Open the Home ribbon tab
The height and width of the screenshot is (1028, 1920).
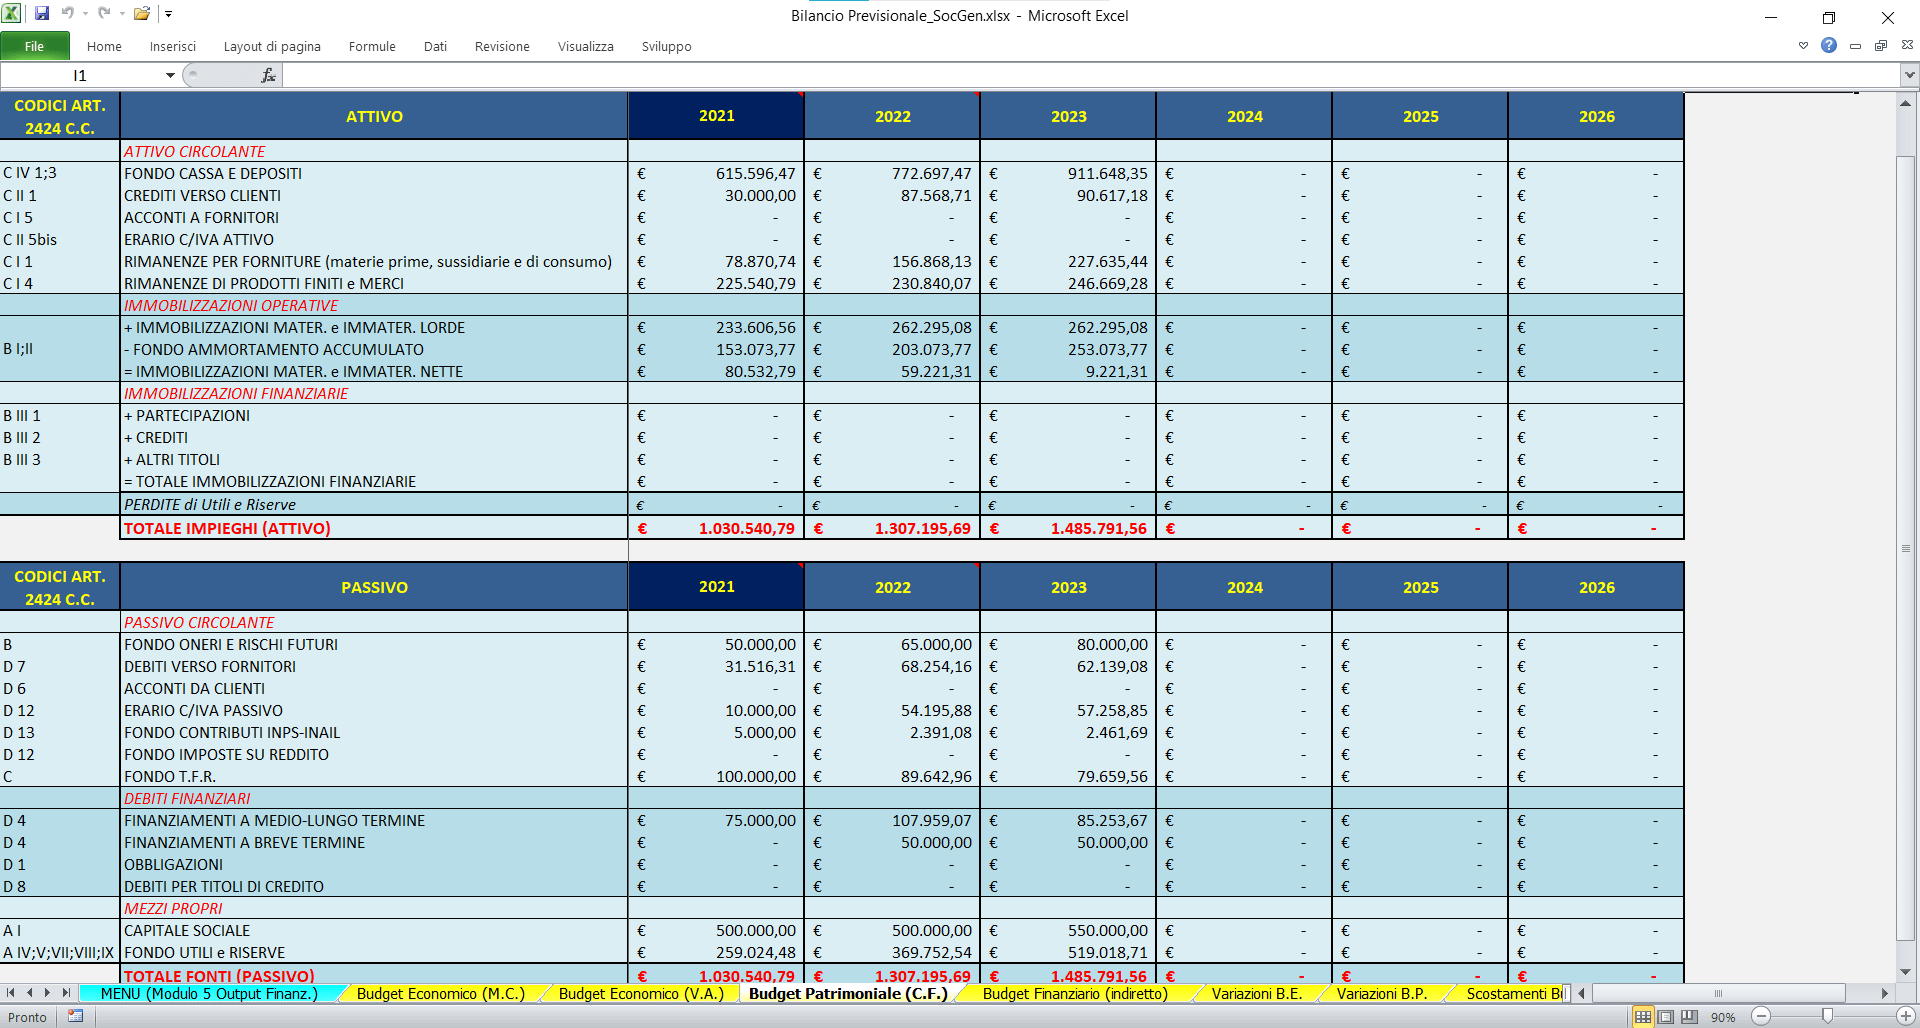104,46
